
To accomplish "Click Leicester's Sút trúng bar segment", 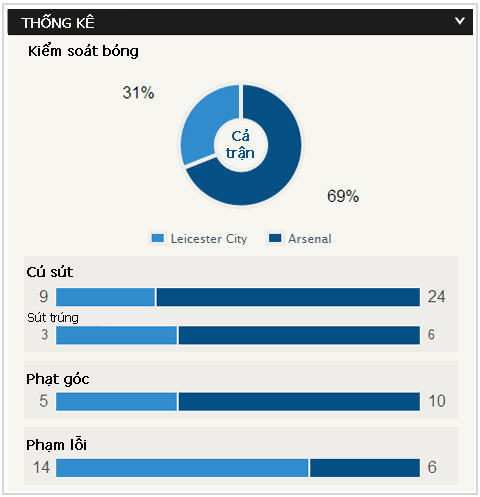I will [116, 335].
